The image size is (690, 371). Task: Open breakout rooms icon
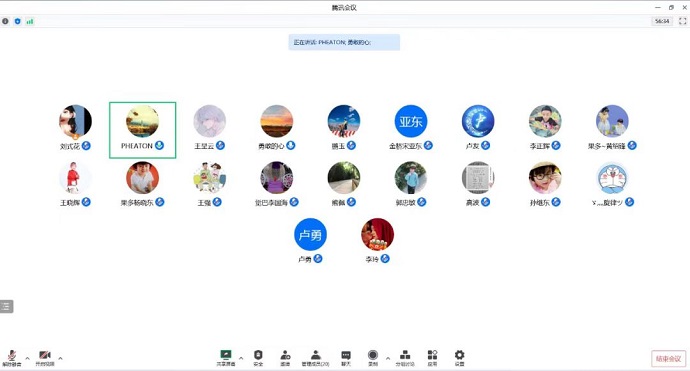coord(405,358)
